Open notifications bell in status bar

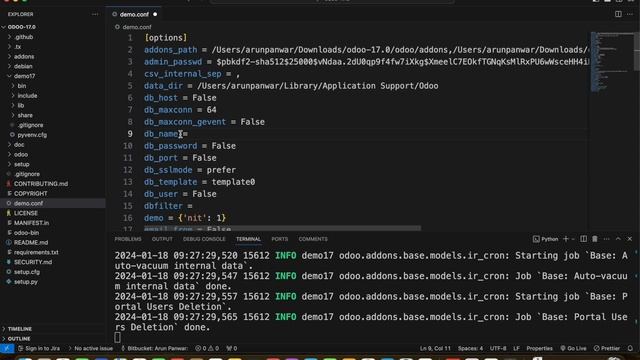[630, 349]
